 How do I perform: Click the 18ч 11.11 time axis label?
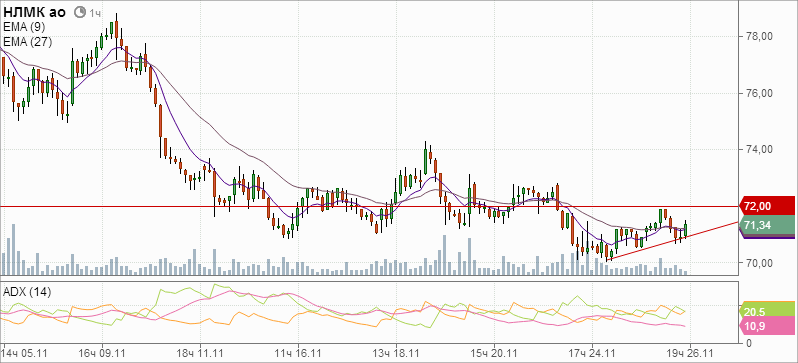coord(201,352)
